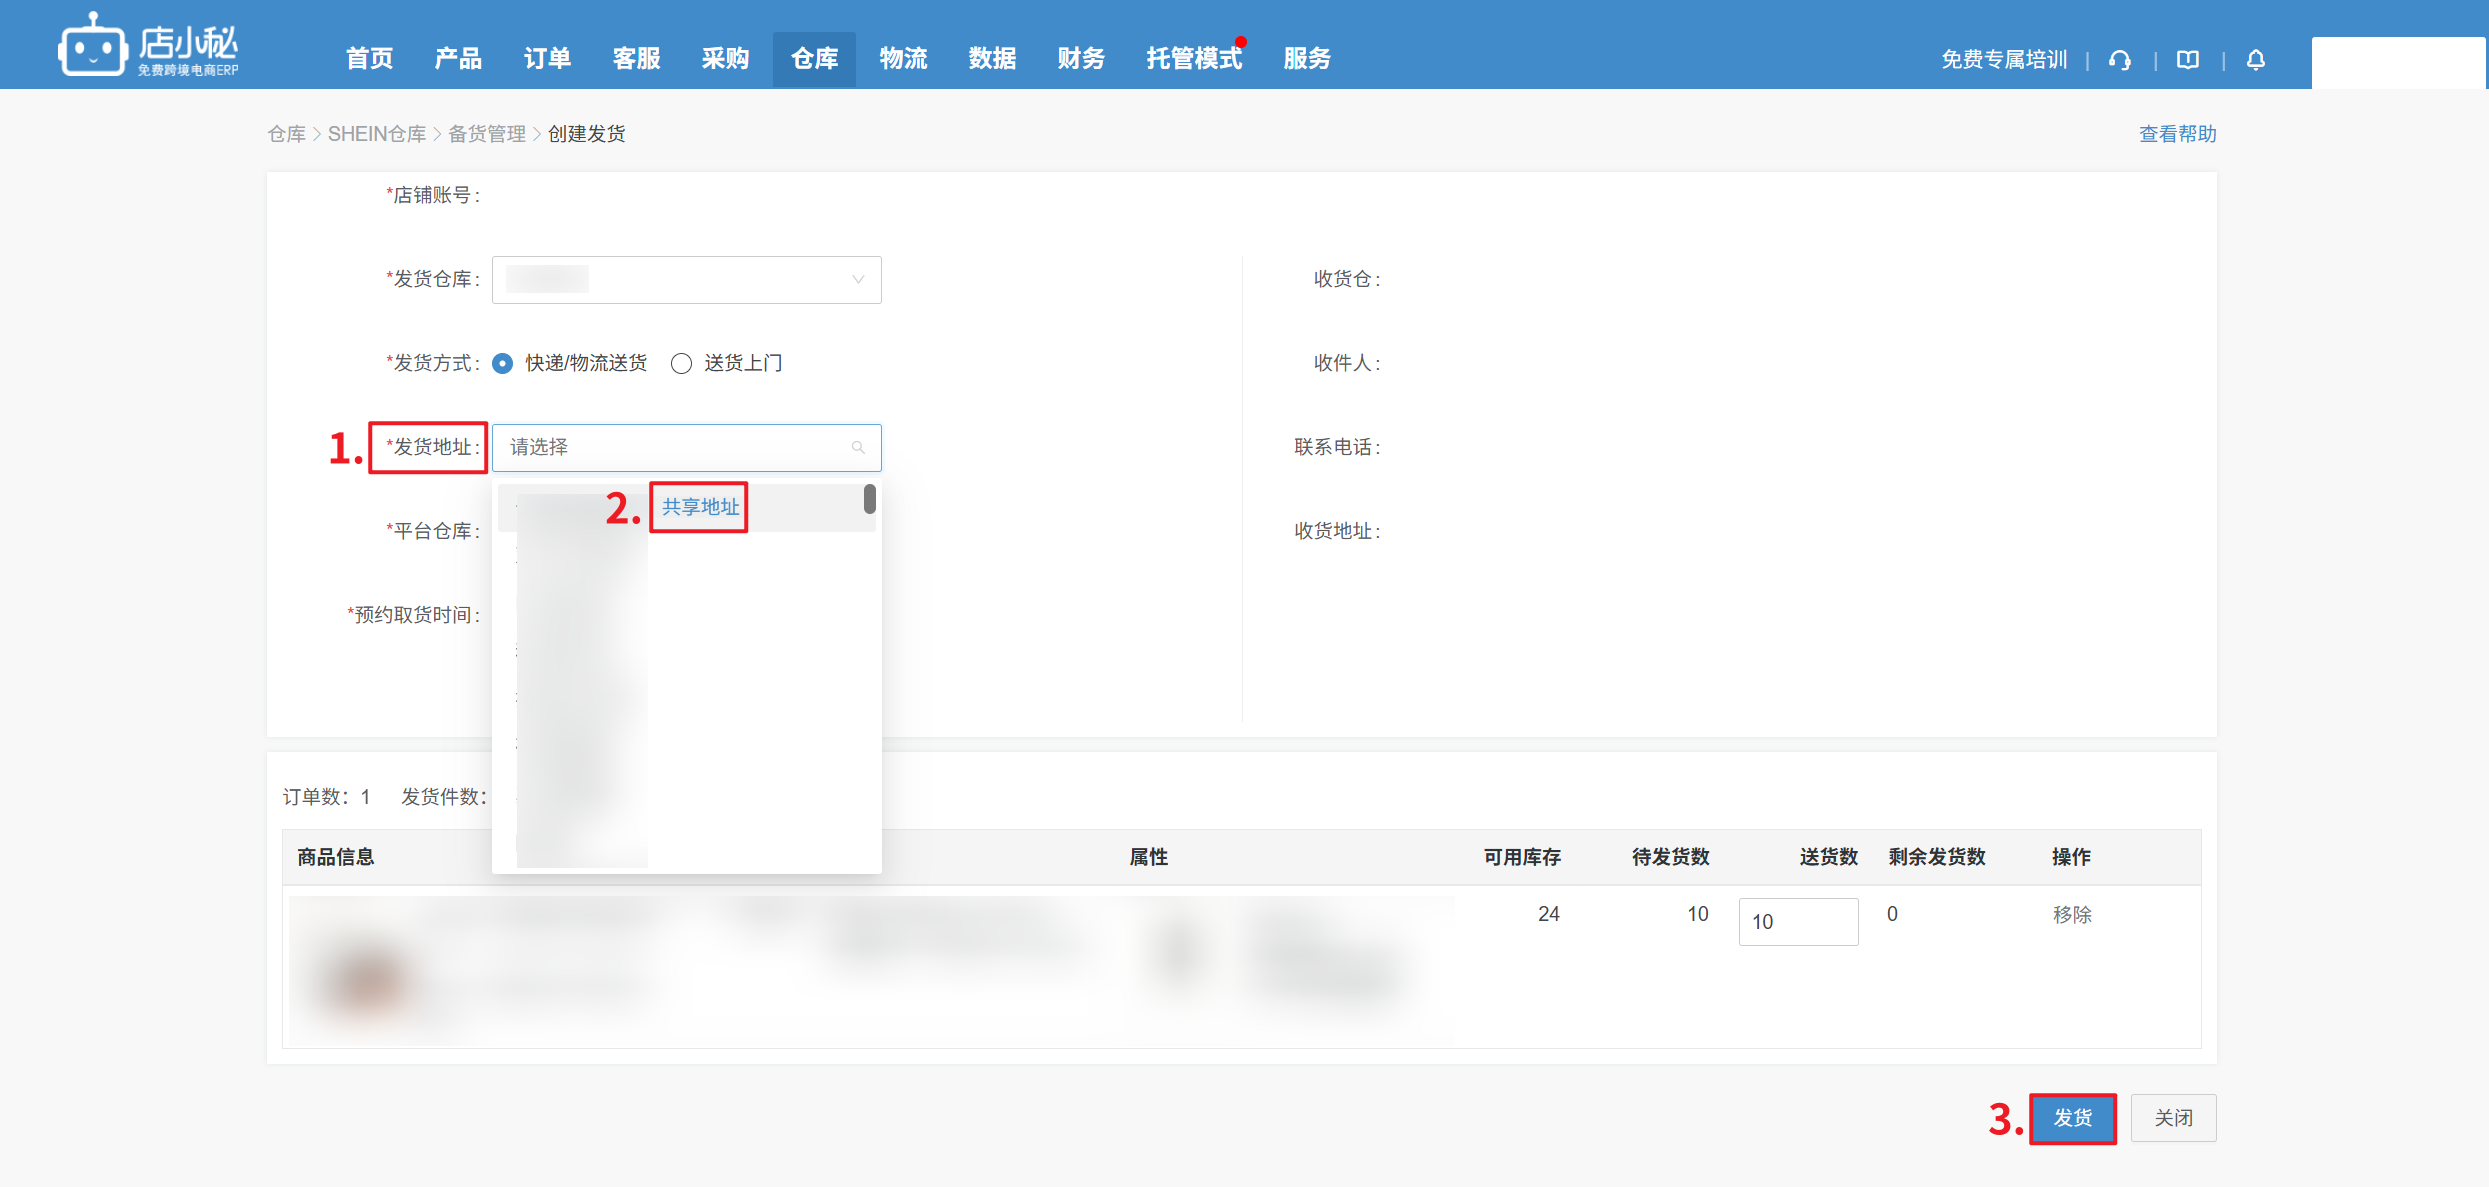Click the search icon in 发货地址 field

pos(858,448)
